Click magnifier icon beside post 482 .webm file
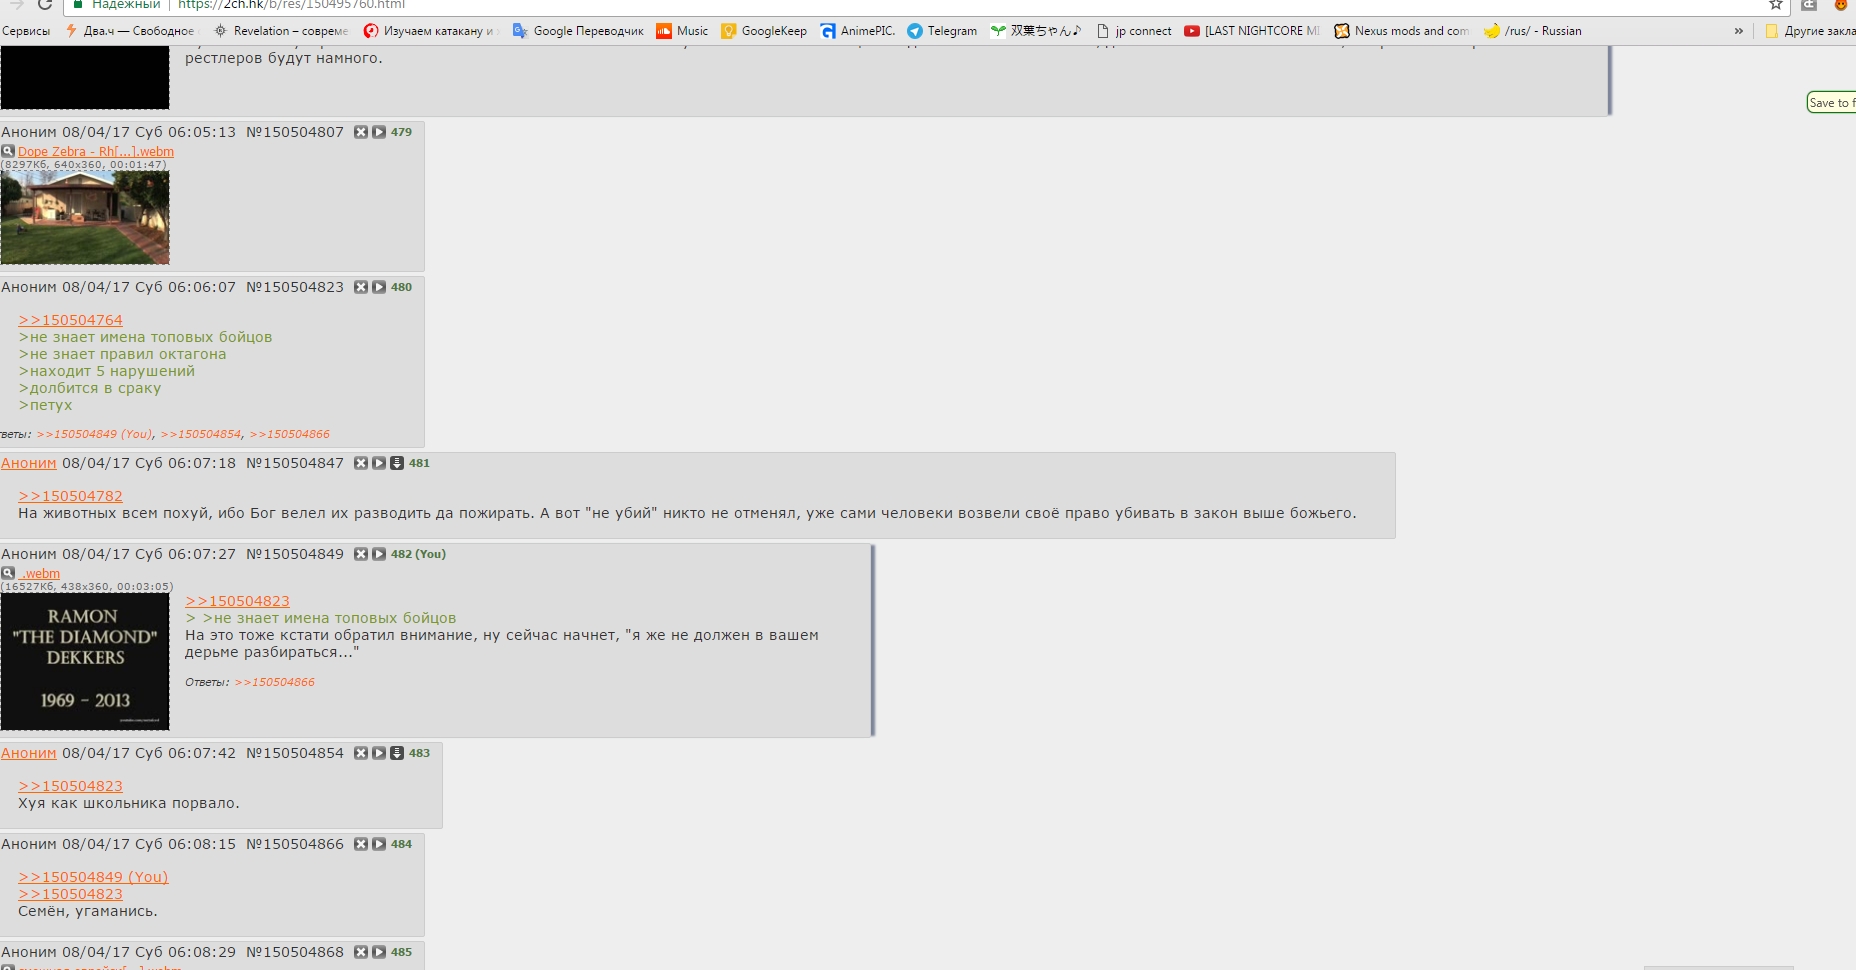1856x970 pixels. (8, 574)
